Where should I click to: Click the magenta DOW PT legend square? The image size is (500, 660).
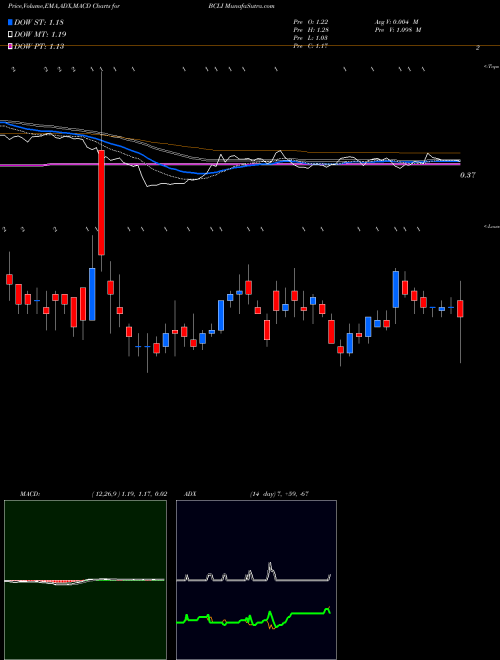coord(10,46)
